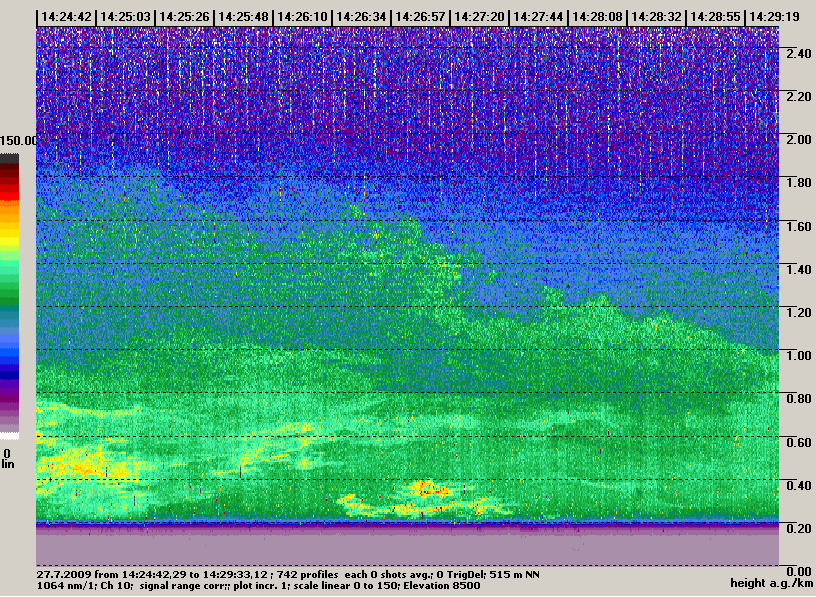Click the 0.00 height axis label

click(x=799, y=572)
